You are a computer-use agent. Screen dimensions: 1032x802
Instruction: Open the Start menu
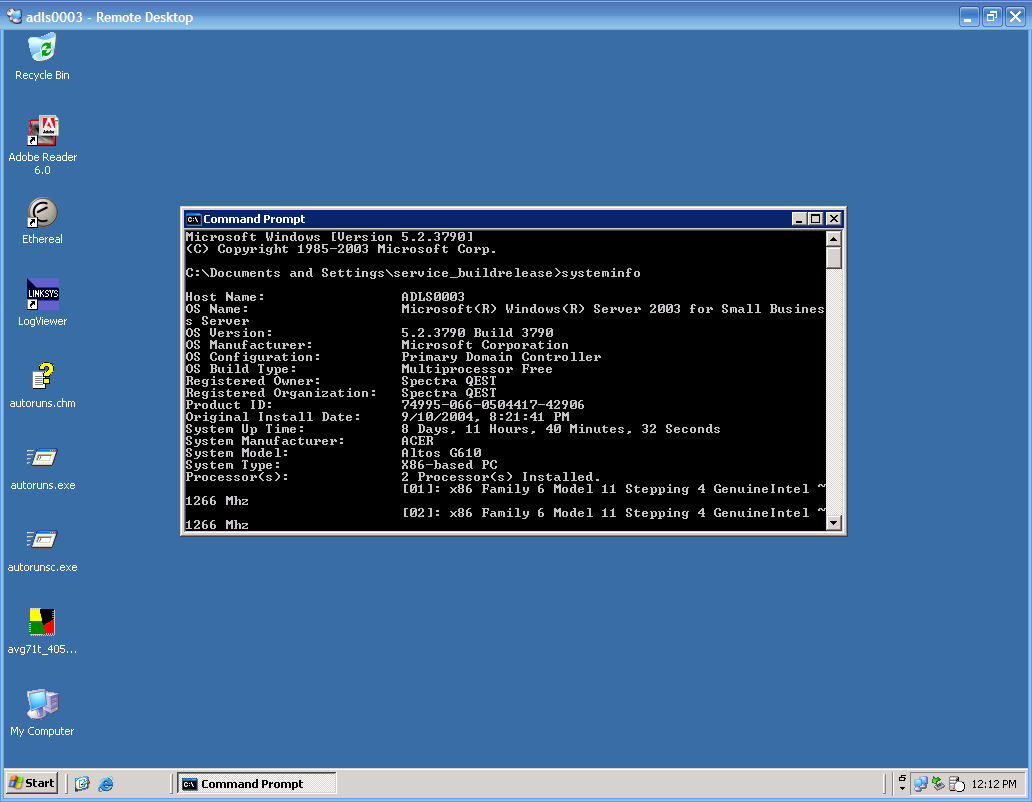pyautogui.click(x=32, y=783)
